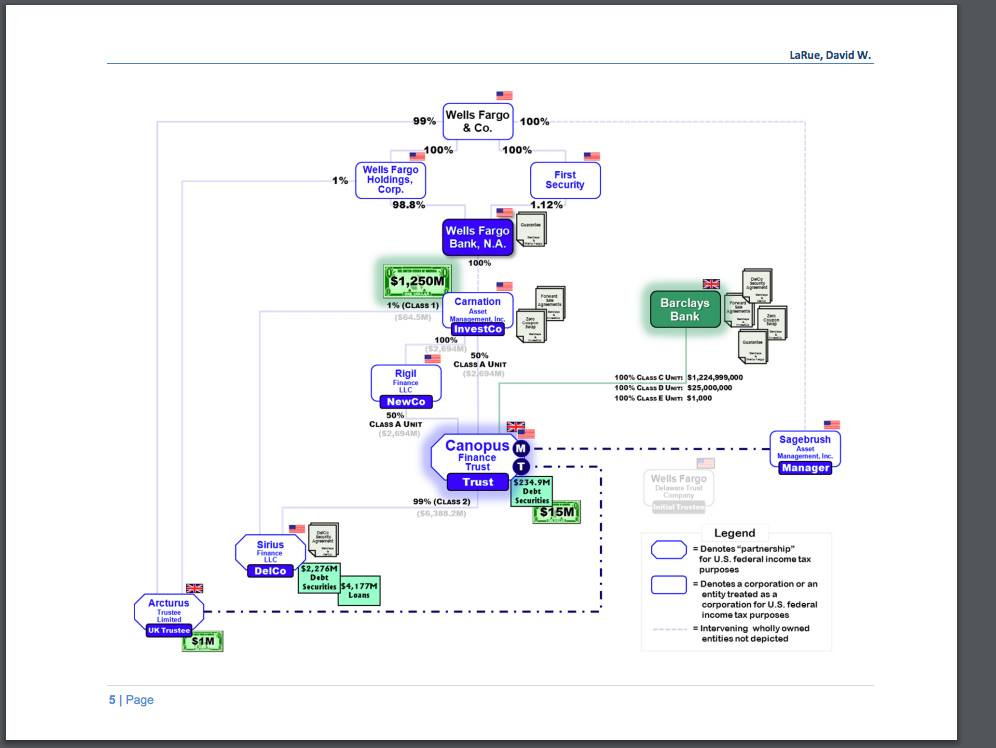Select the Wells Fargo Holdings, Corp. box
Viewport: 996px width, 748px height.
pos(391,180)
